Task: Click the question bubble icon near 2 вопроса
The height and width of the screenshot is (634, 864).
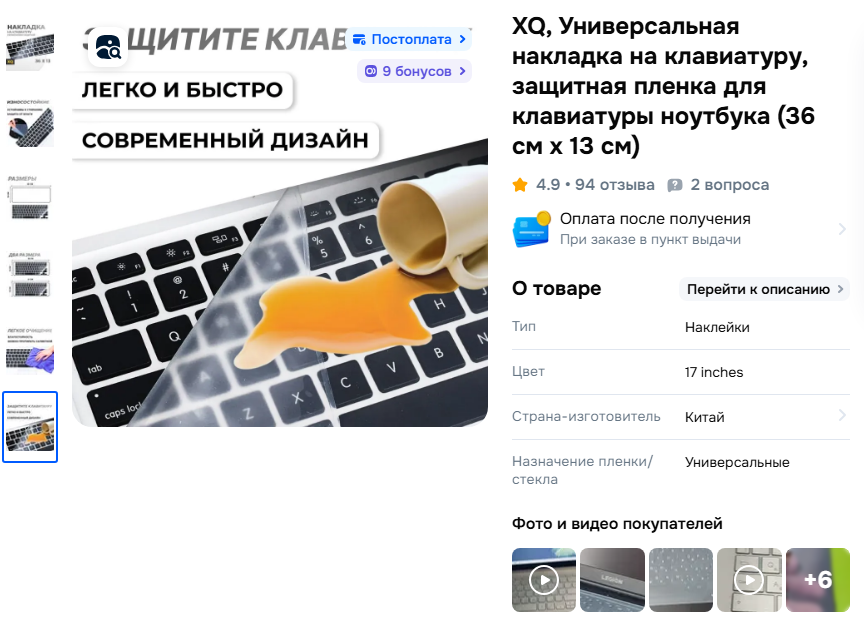Action: [674, 185]
